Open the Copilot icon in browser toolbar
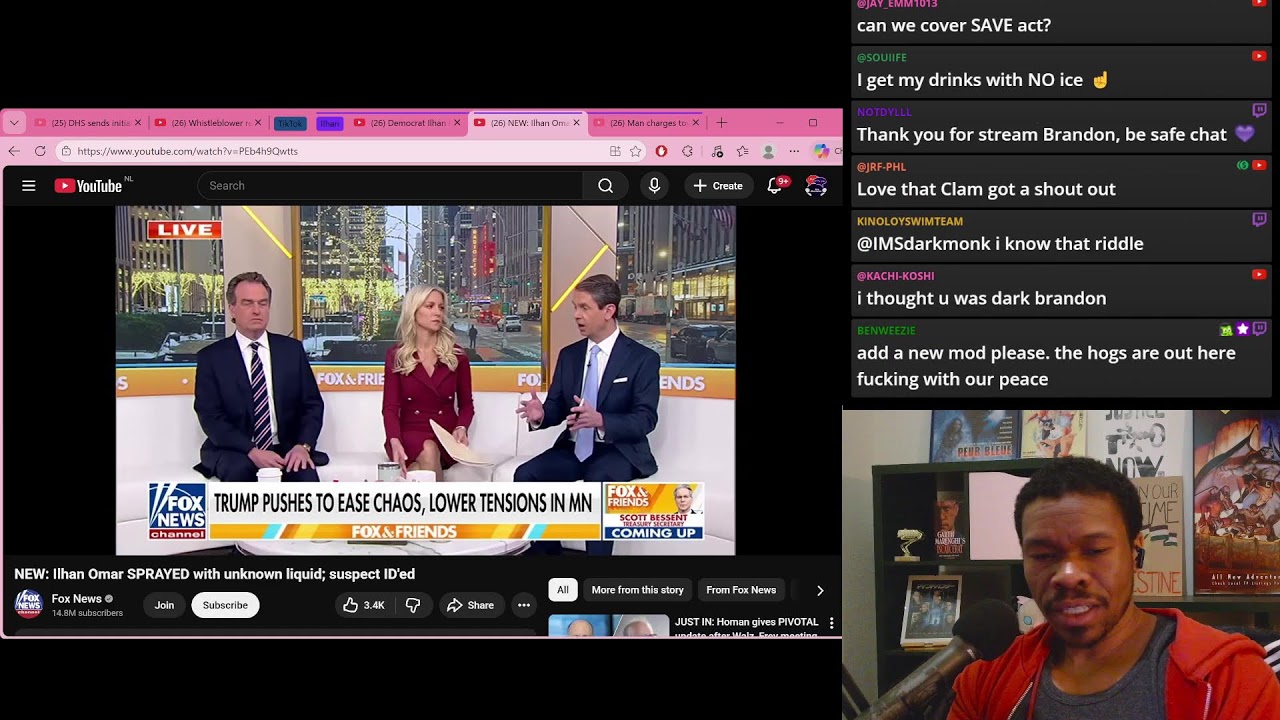 (821, 151)
